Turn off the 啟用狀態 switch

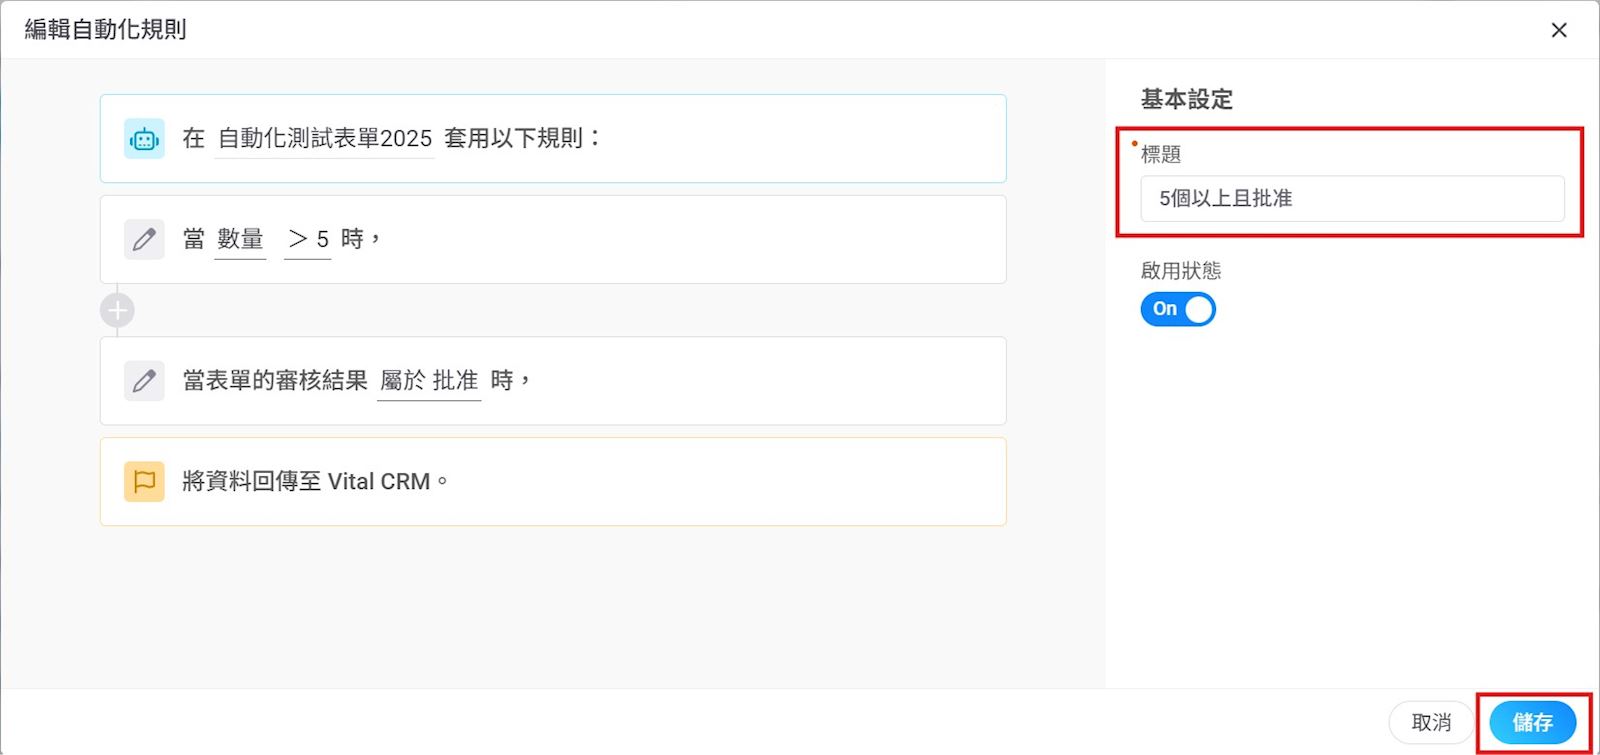[x=1177, y=309]
